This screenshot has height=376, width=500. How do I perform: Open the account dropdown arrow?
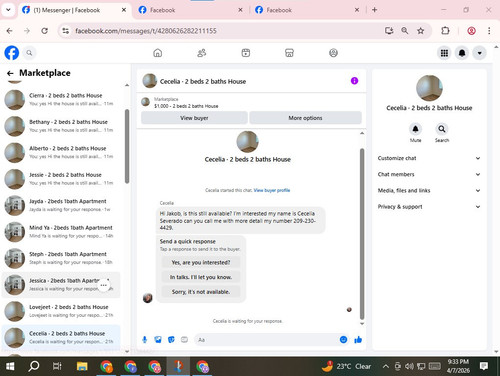pyautogui.click(x=480, y=53)
